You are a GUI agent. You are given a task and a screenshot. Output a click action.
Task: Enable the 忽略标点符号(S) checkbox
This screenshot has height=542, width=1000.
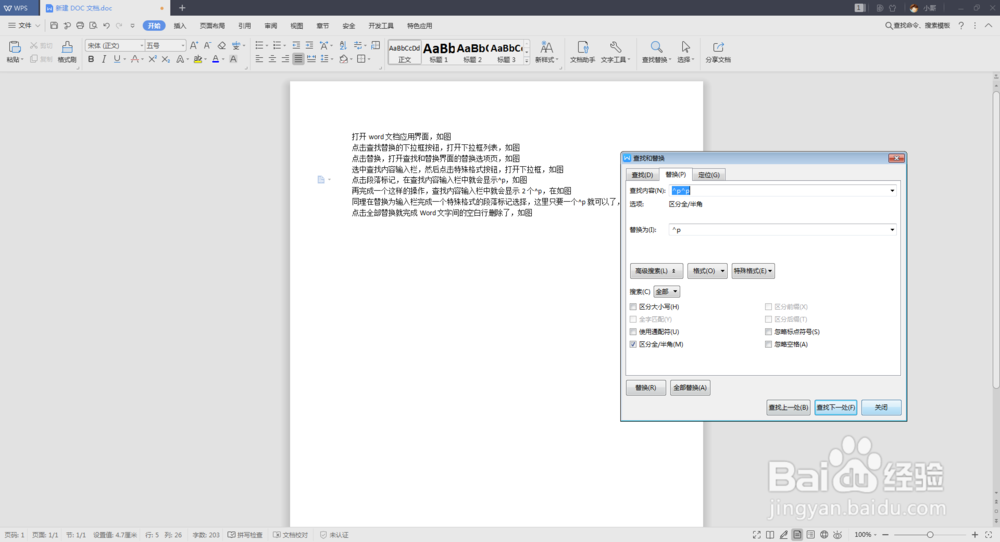pos(768,332)
